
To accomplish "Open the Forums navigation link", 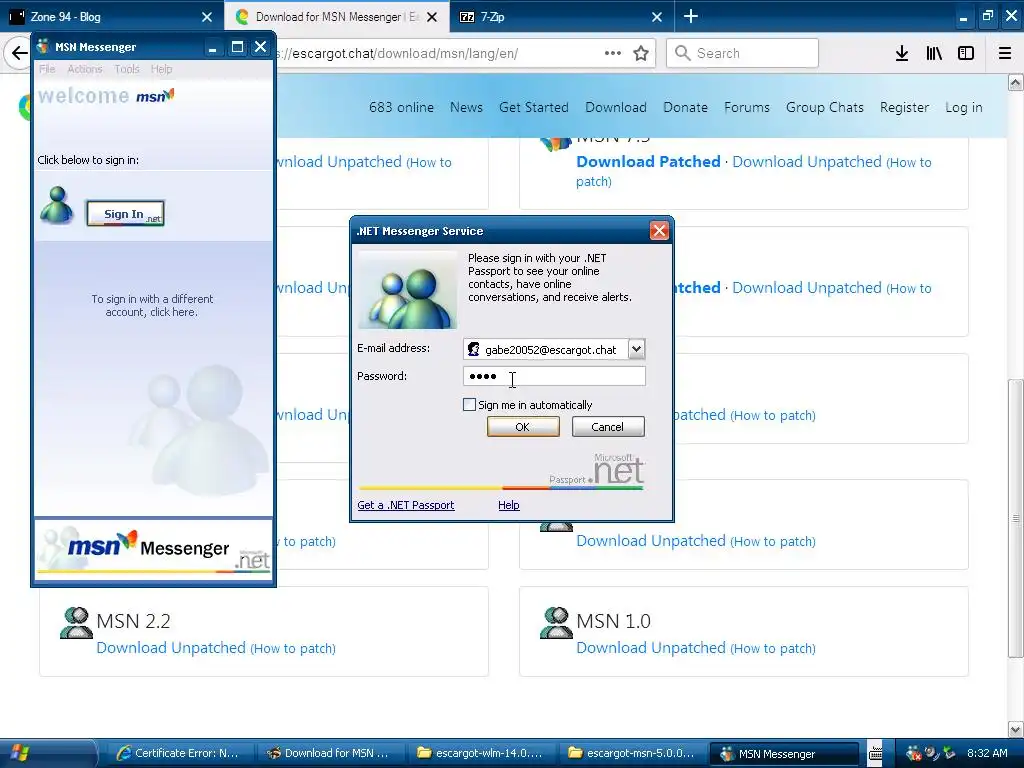I will pyautogui.click(x=746, y=107).
